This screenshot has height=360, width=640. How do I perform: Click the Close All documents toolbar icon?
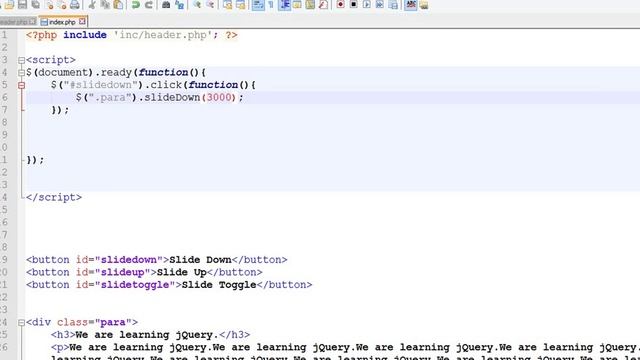62,4
